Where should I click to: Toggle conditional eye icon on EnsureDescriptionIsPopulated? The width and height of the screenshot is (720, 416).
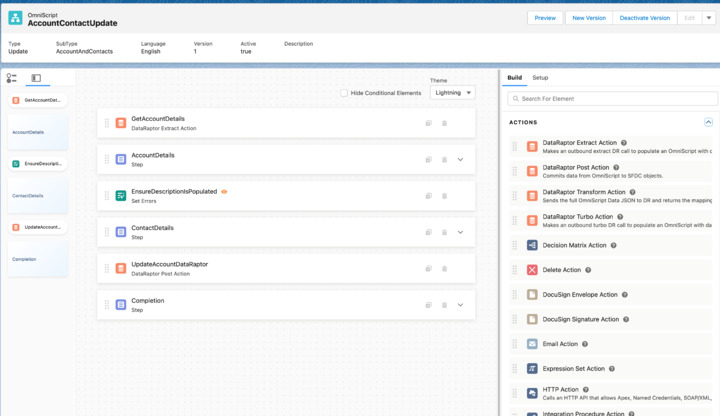pos(224,192)
